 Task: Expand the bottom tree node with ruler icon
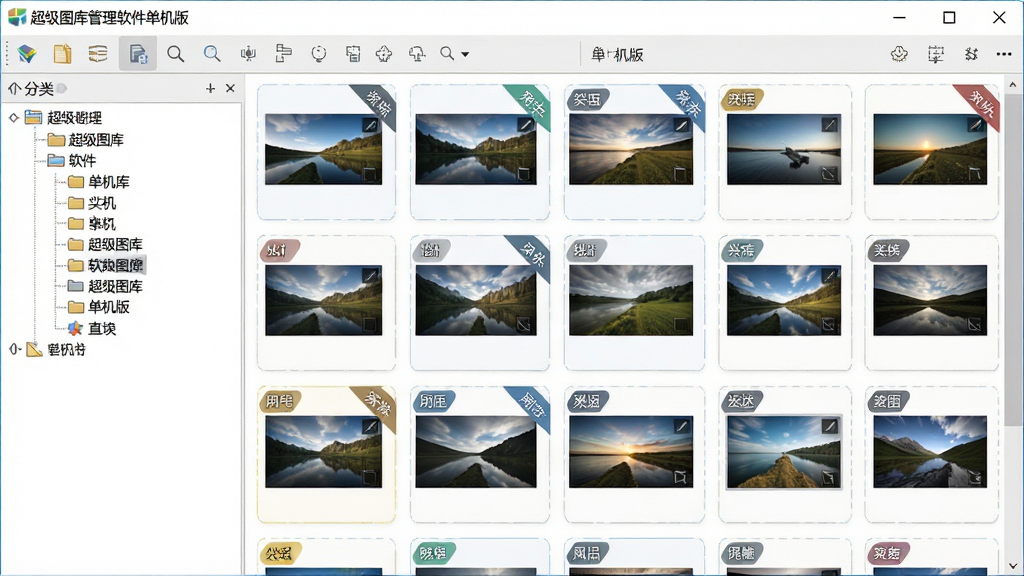tap(14, 349)
